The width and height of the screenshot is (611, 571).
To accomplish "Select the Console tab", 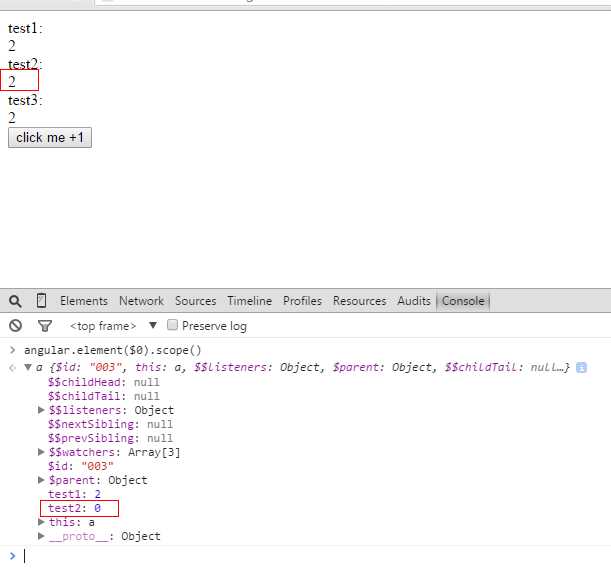I will [463, 301].
